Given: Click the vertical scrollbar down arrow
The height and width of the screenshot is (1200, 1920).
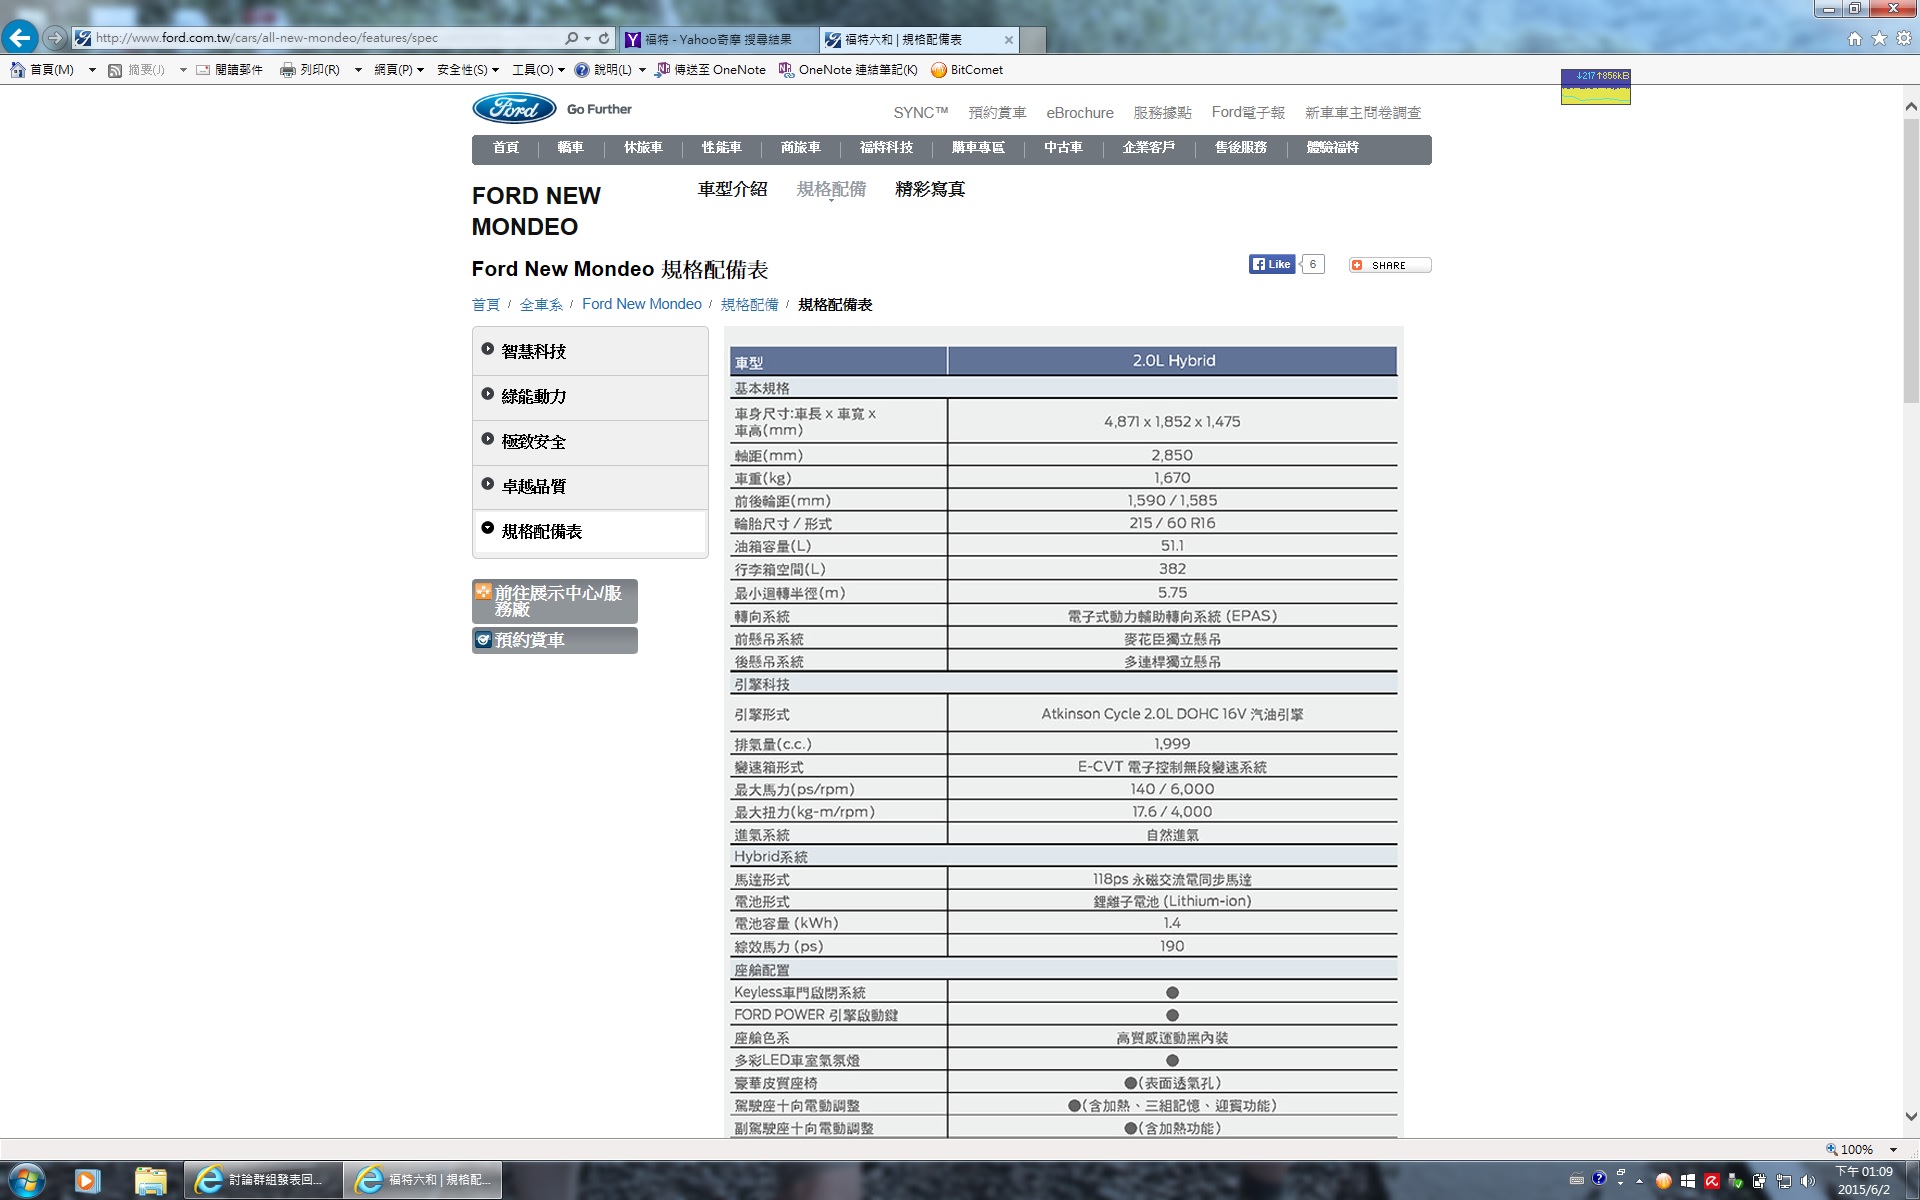Looking at the screenshot, I should (x=1911, y=1117).
